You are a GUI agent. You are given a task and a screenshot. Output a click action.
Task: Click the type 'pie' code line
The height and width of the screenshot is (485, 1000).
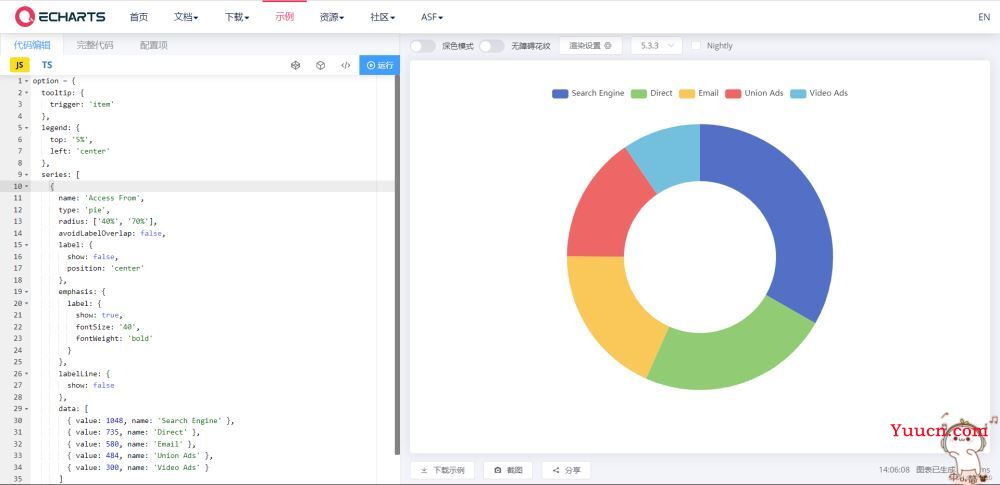84,209
